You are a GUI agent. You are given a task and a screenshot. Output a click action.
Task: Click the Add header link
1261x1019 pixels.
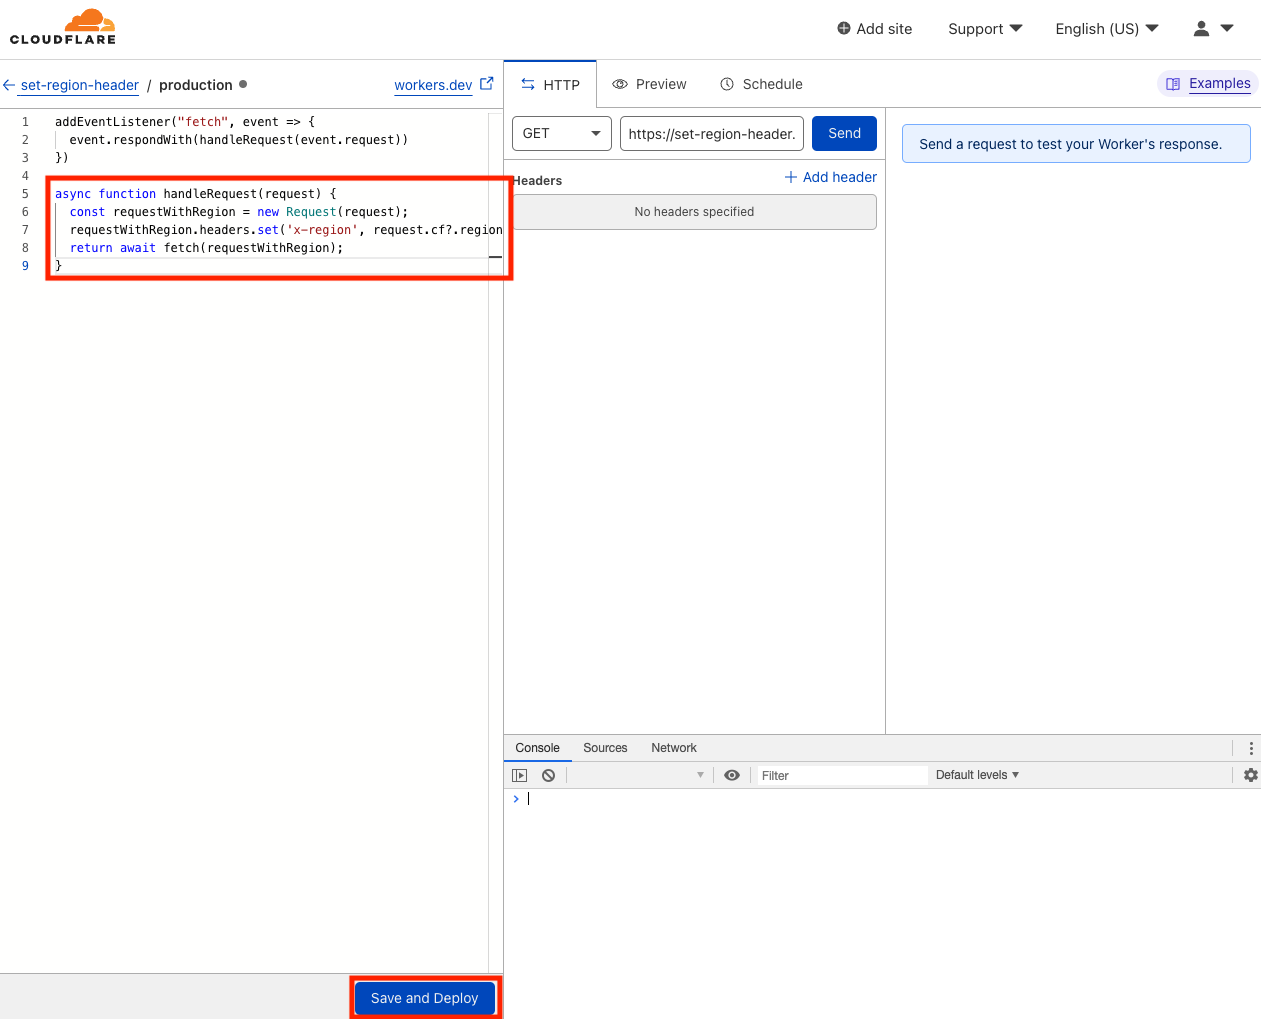pyautogui.click(x=830, y=177)
